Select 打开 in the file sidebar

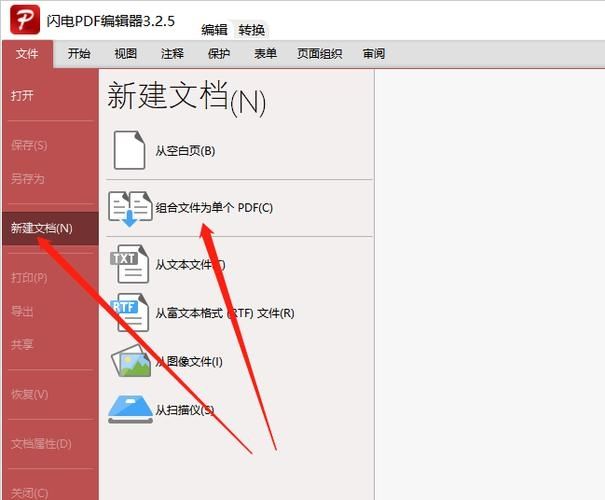pyautogui.click(x=22, y=95)
